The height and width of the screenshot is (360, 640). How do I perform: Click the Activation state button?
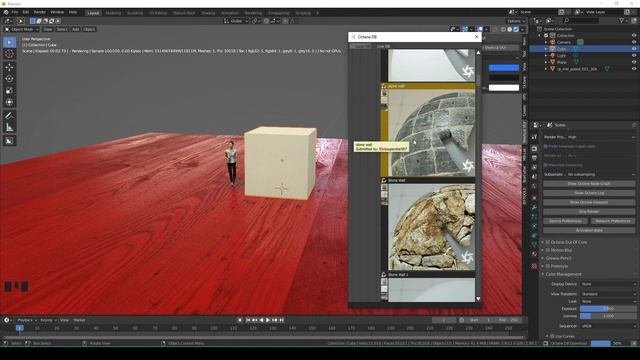(589, 230)
